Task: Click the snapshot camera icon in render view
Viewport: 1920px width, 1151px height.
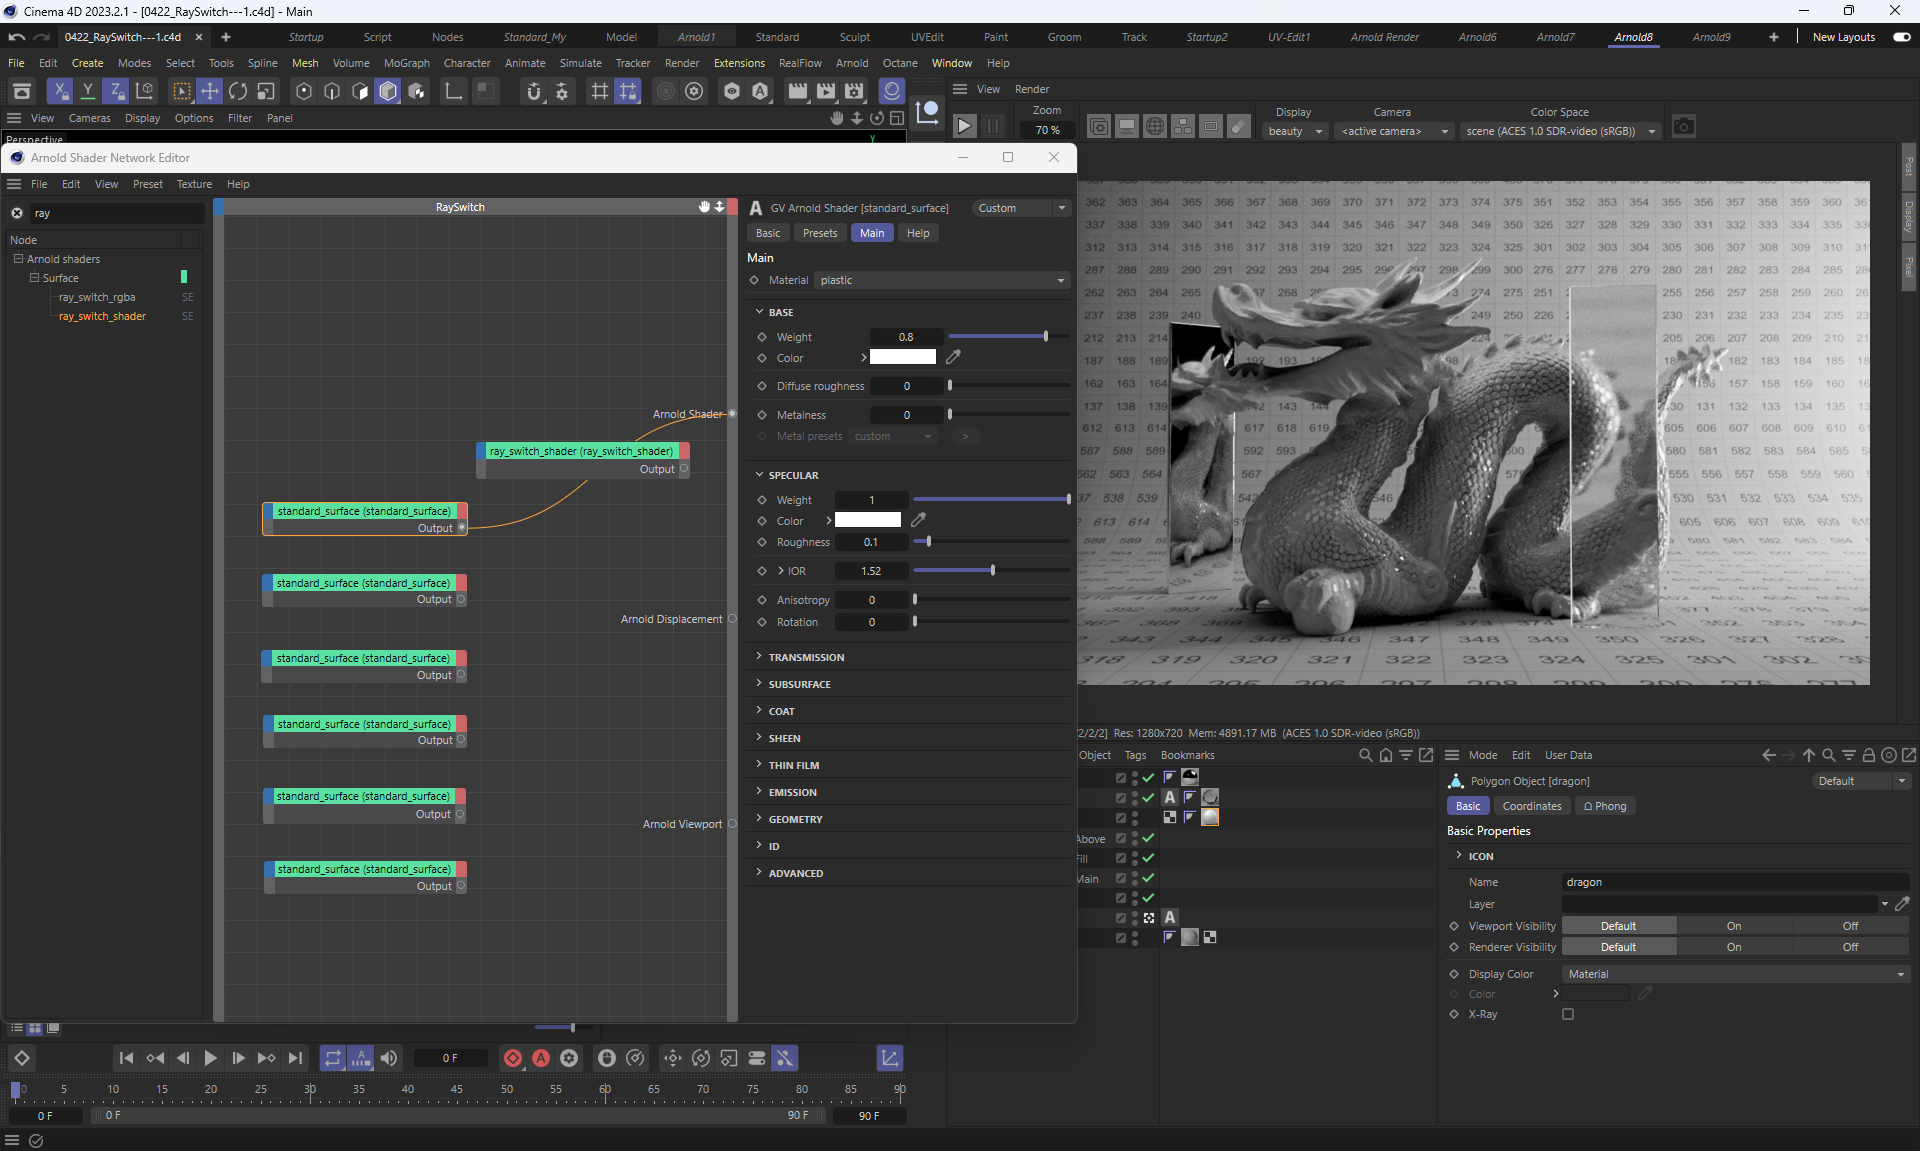Action: click(x=1684, y=127)
